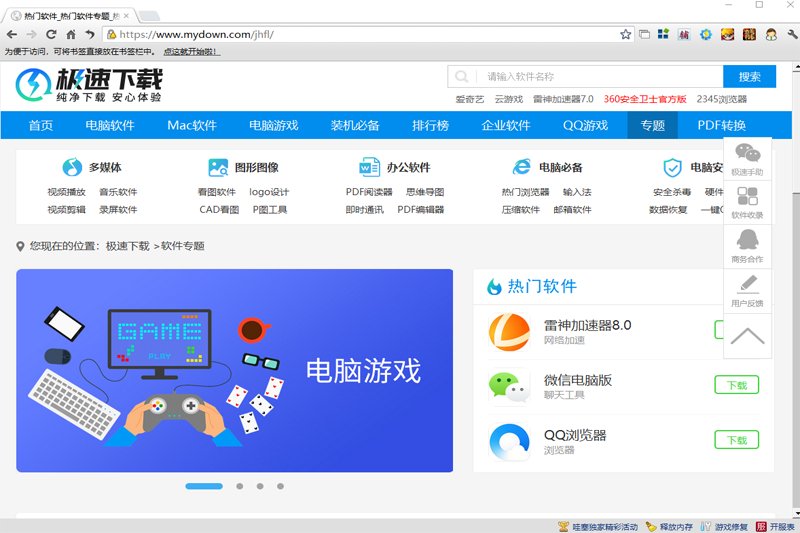Open CAD看图 link
The width and height of the screenshot is (800, 533).
219,210
